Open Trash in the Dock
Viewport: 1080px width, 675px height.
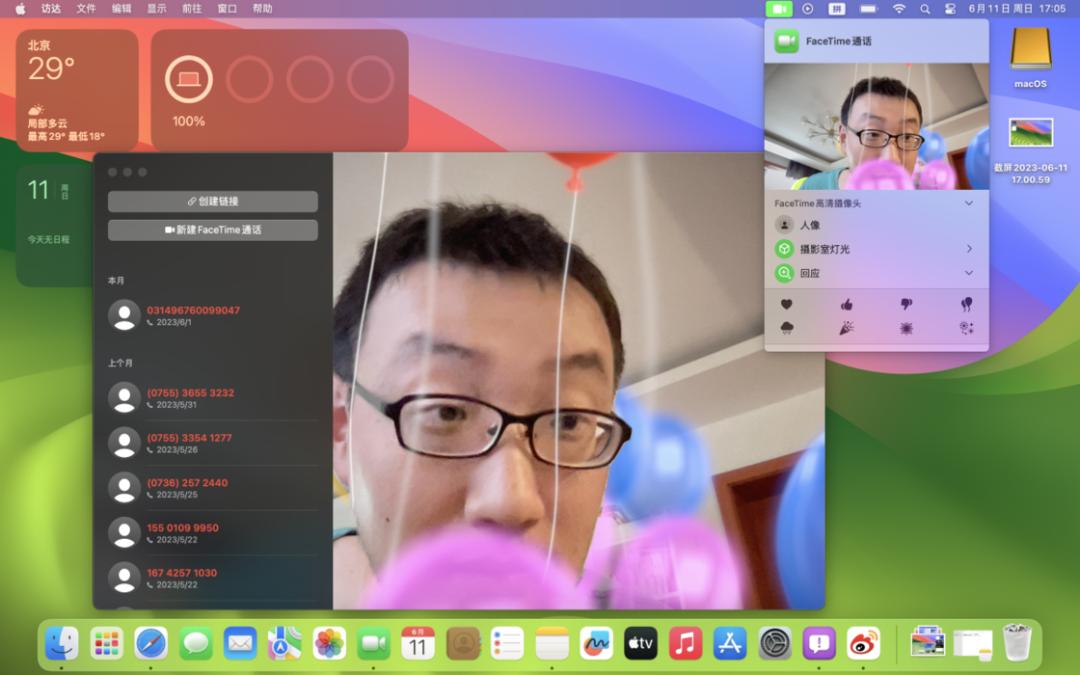pos(1017,643)
